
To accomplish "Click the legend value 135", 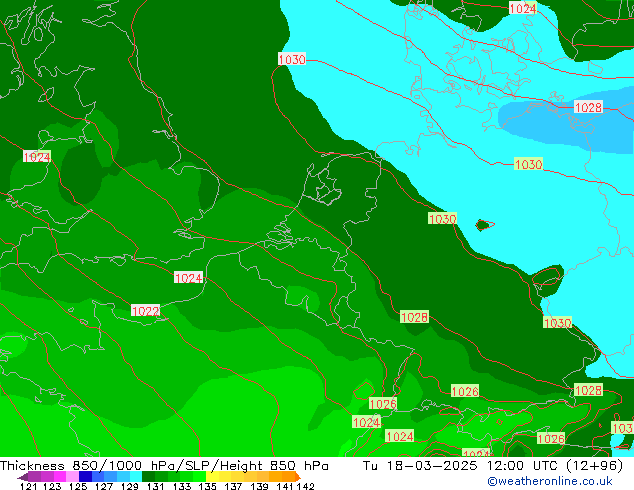I will click(x=207, y=486).
